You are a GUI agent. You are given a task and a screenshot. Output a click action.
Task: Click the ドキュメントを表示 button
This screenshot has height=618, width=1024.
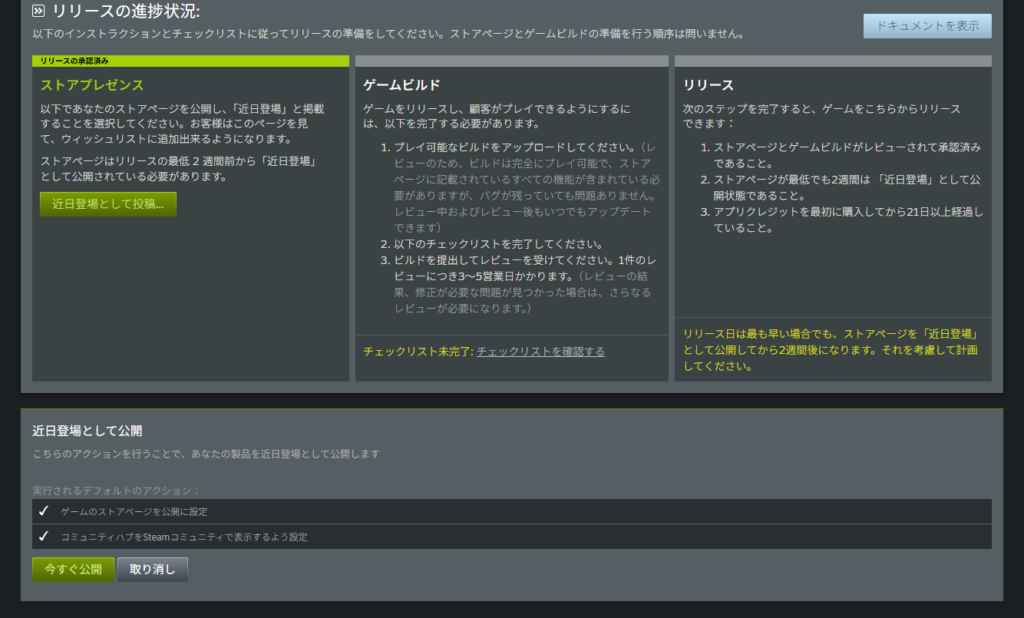(x=927, y=26)
